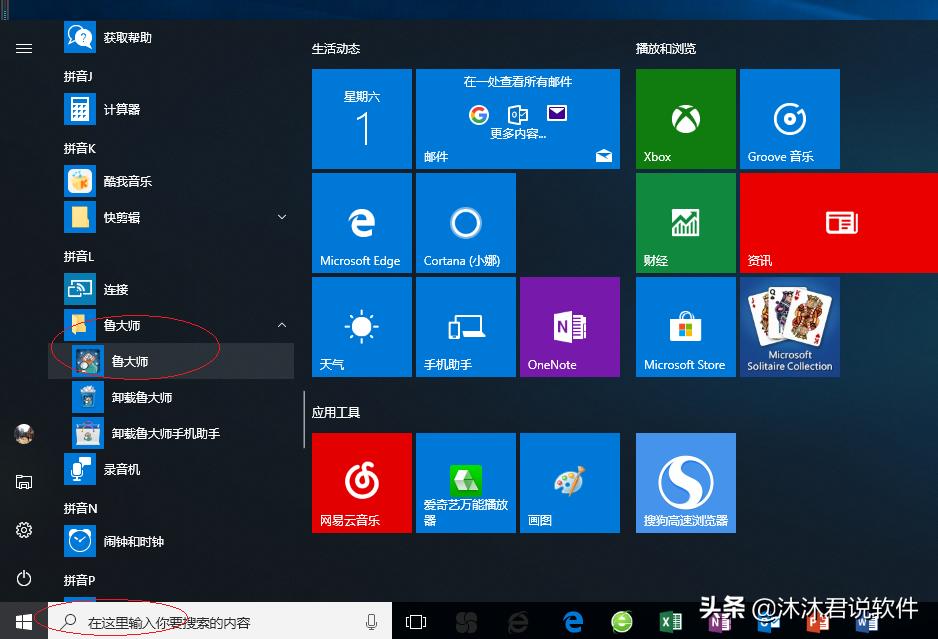This screenshot has height=639, width=938.
Task: Open the Xbox tile
Action: pyautogui.click(x=685, y=119)
